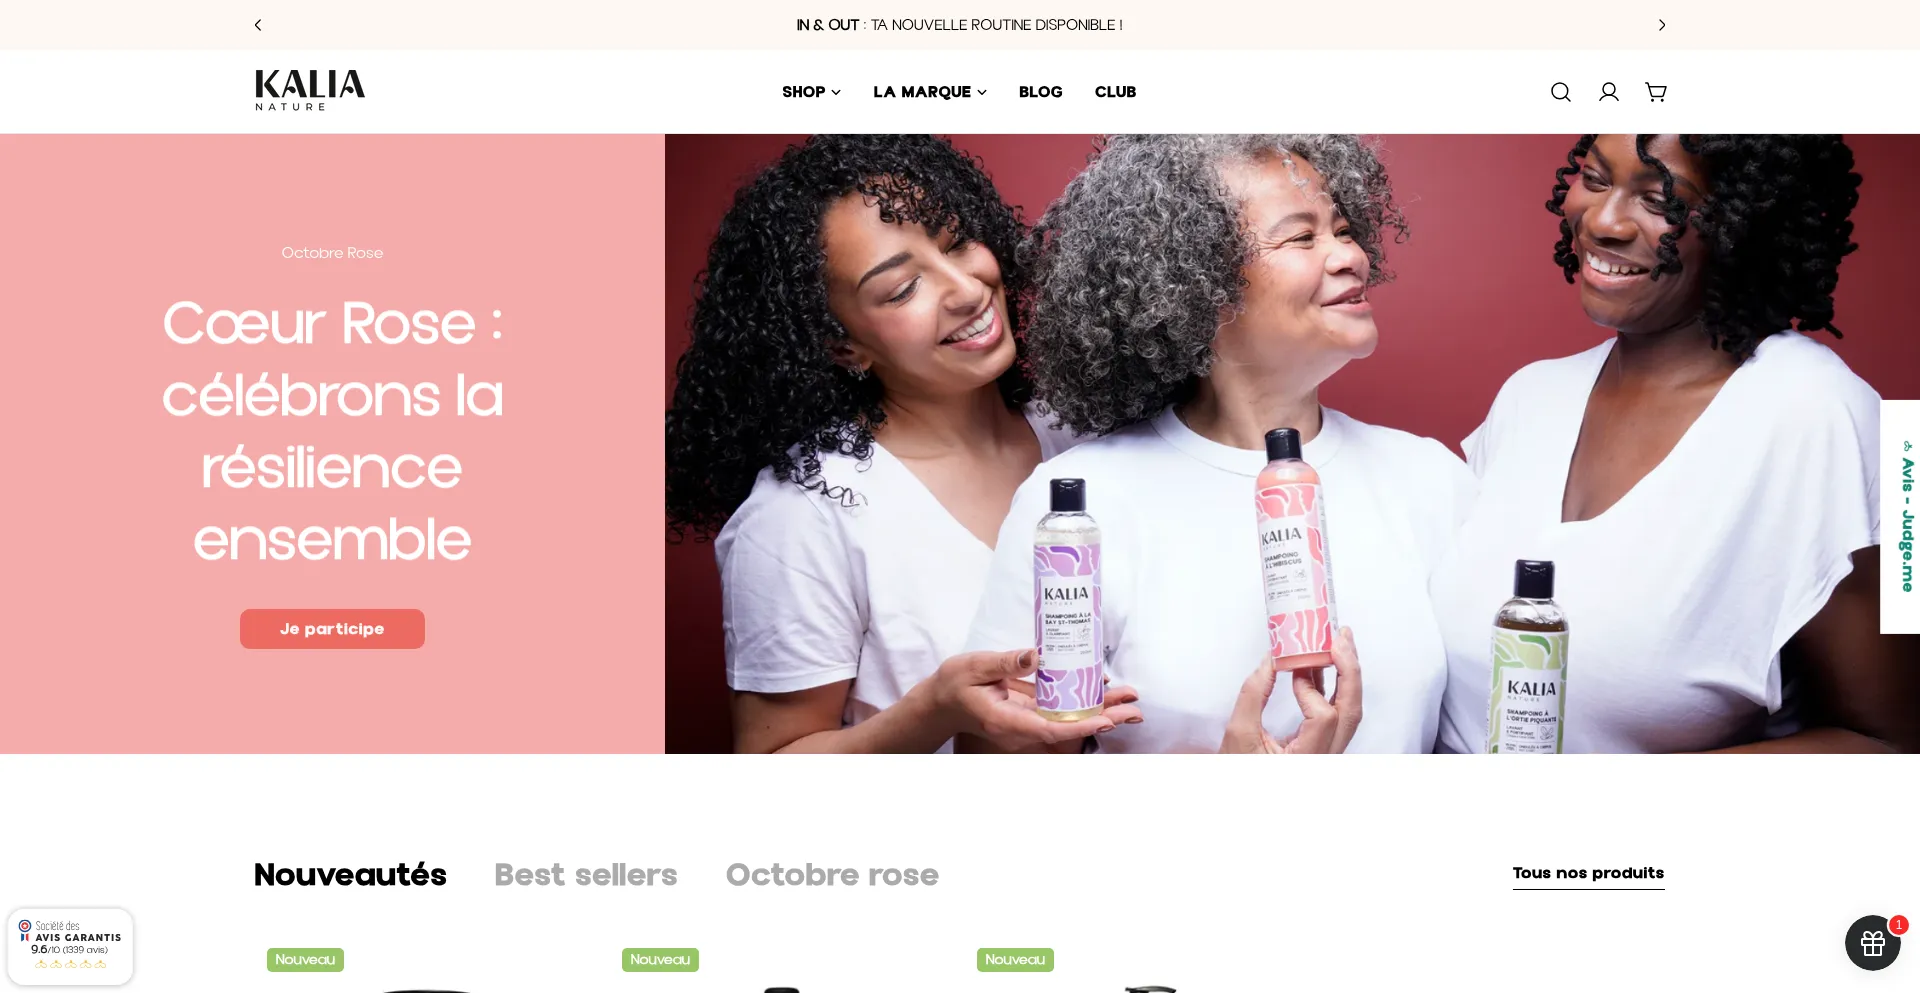Click the gift rewards icon with notification badge
Image resolution: width=1920 pixels, height=993 pixels.
1873,942
